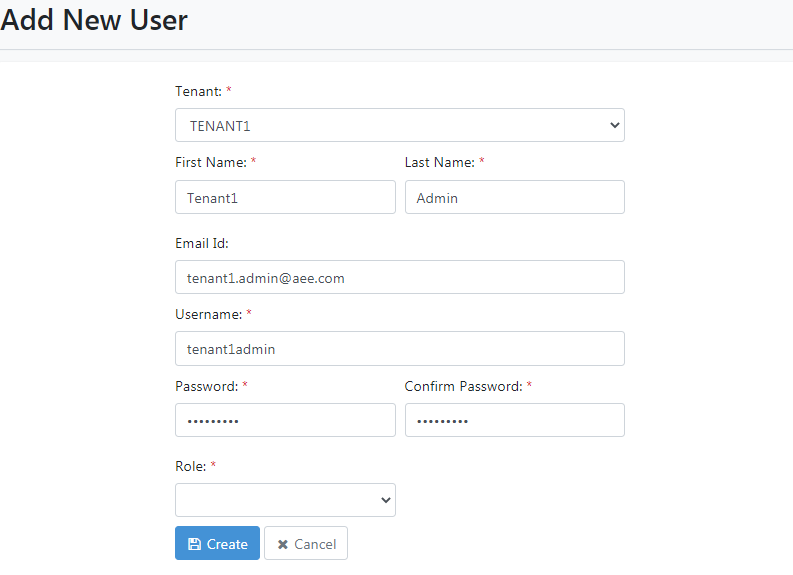Focus the Password input field
The width and height of the screenshot is (793, 575).
(x=285, y=420)
